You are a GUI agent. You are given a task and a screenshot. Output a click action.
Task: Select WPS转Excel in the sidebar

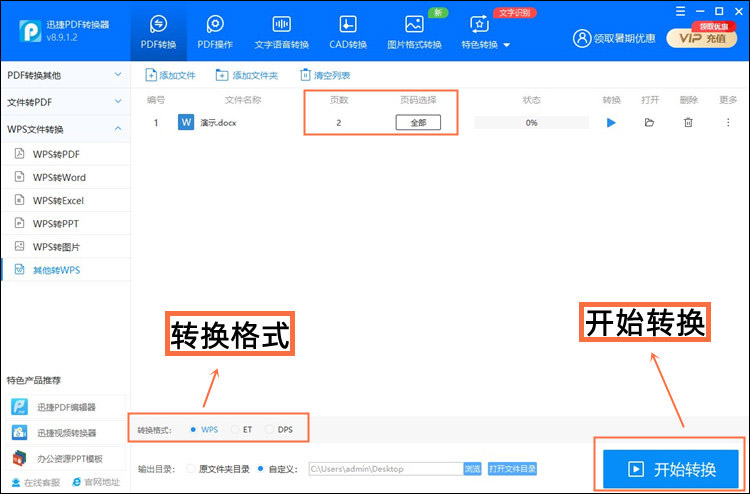click(65, 200)
